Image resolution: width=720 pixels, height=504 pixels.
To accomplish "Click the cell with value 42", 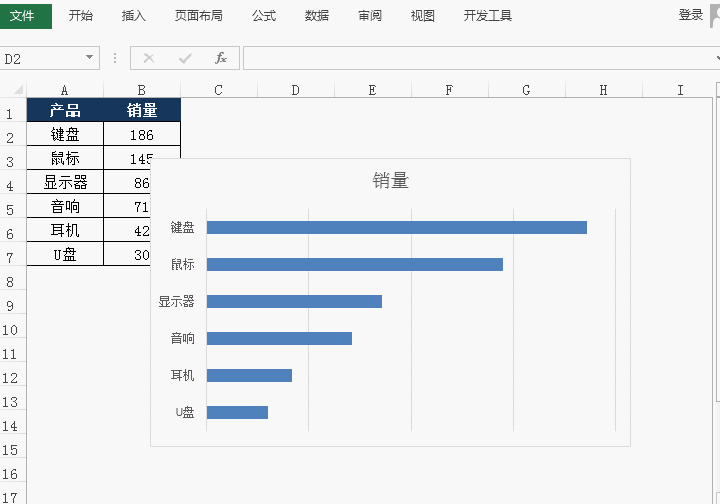I will coord(128,230).
